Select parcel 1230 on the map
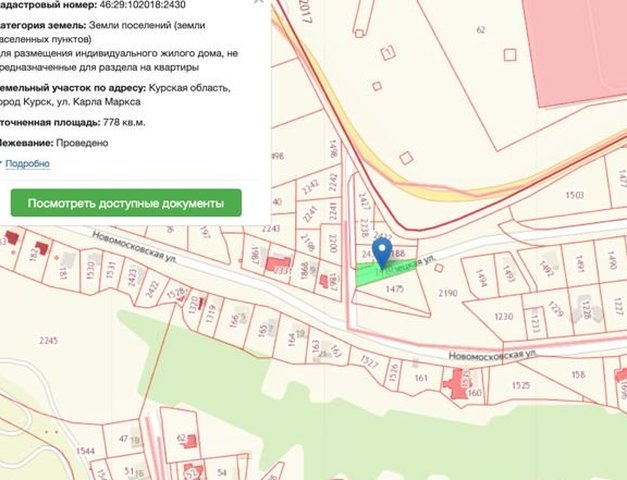627x480 pixels. (x=503, y=317)
